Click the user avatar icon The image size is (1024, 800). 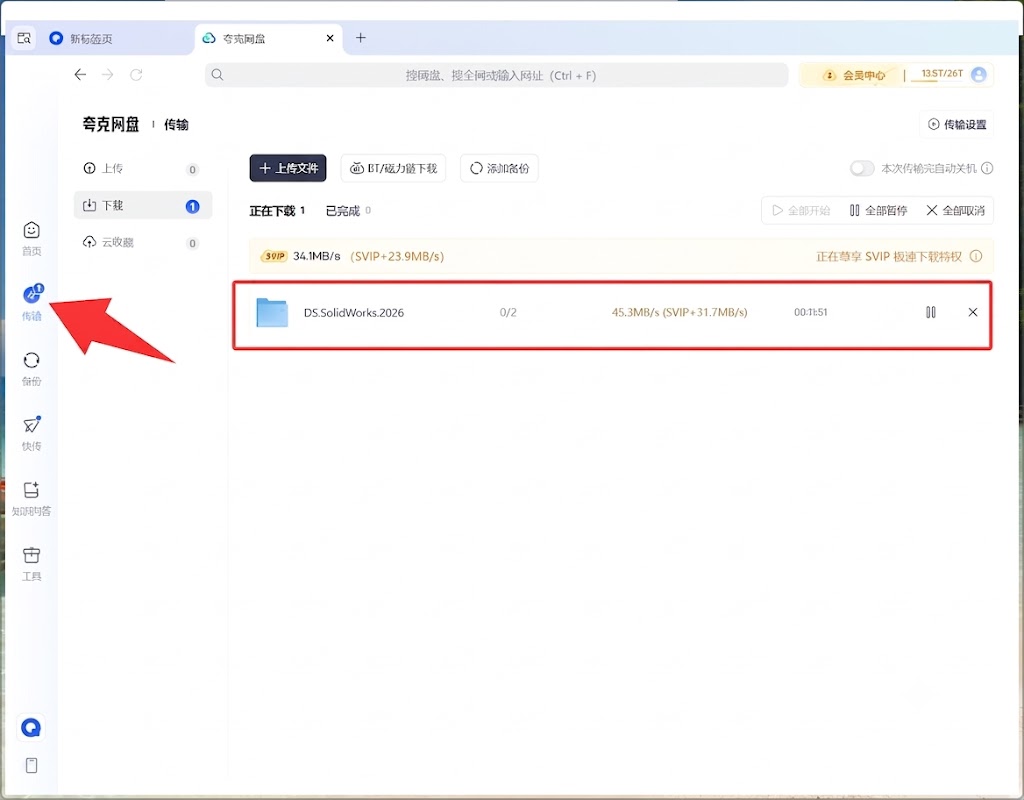tap(978, 74)
